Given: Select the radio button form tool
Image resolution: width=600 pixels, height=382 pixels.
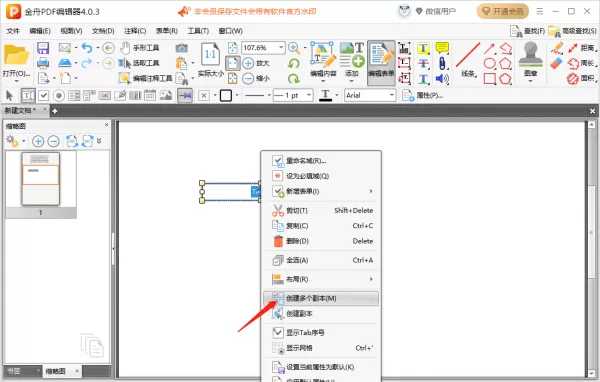Looking at the screenshot, I should [x=59, y=95].
